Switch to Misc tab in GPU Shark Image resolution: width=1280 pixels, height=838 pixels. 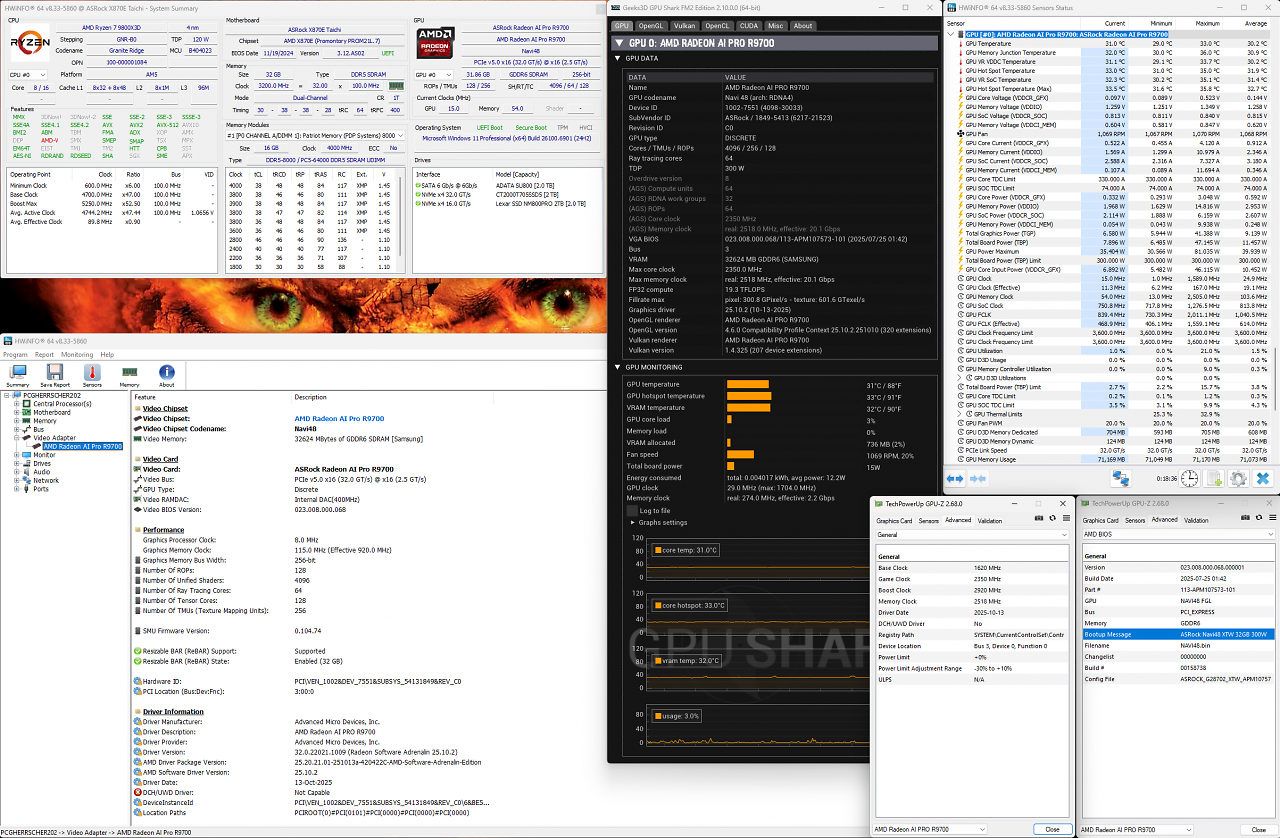point(775,25)
